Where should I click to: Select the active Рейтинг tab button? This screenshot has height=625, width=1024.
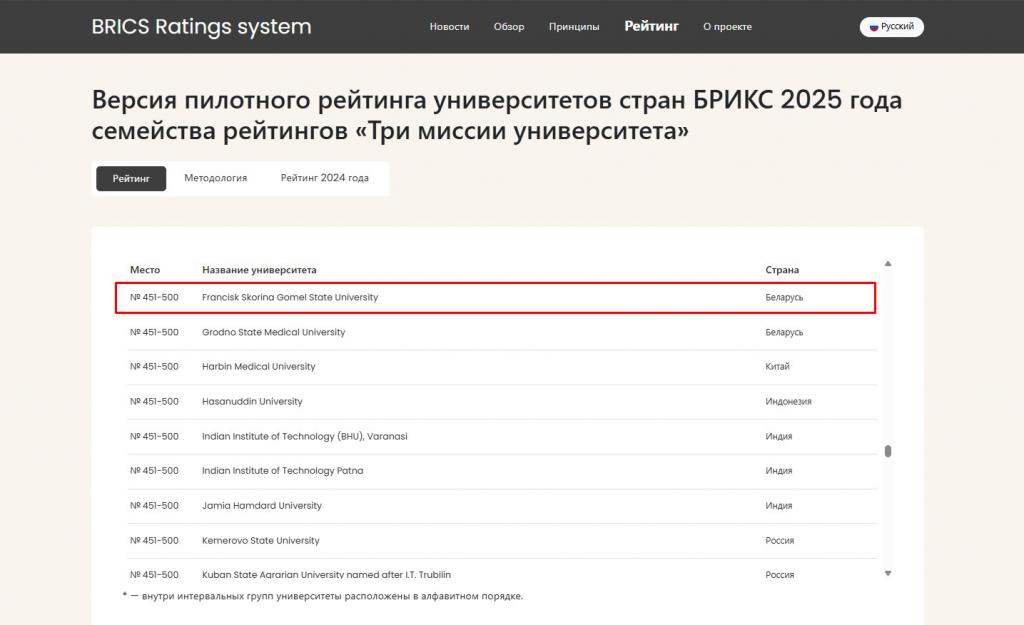pos(131,178)
